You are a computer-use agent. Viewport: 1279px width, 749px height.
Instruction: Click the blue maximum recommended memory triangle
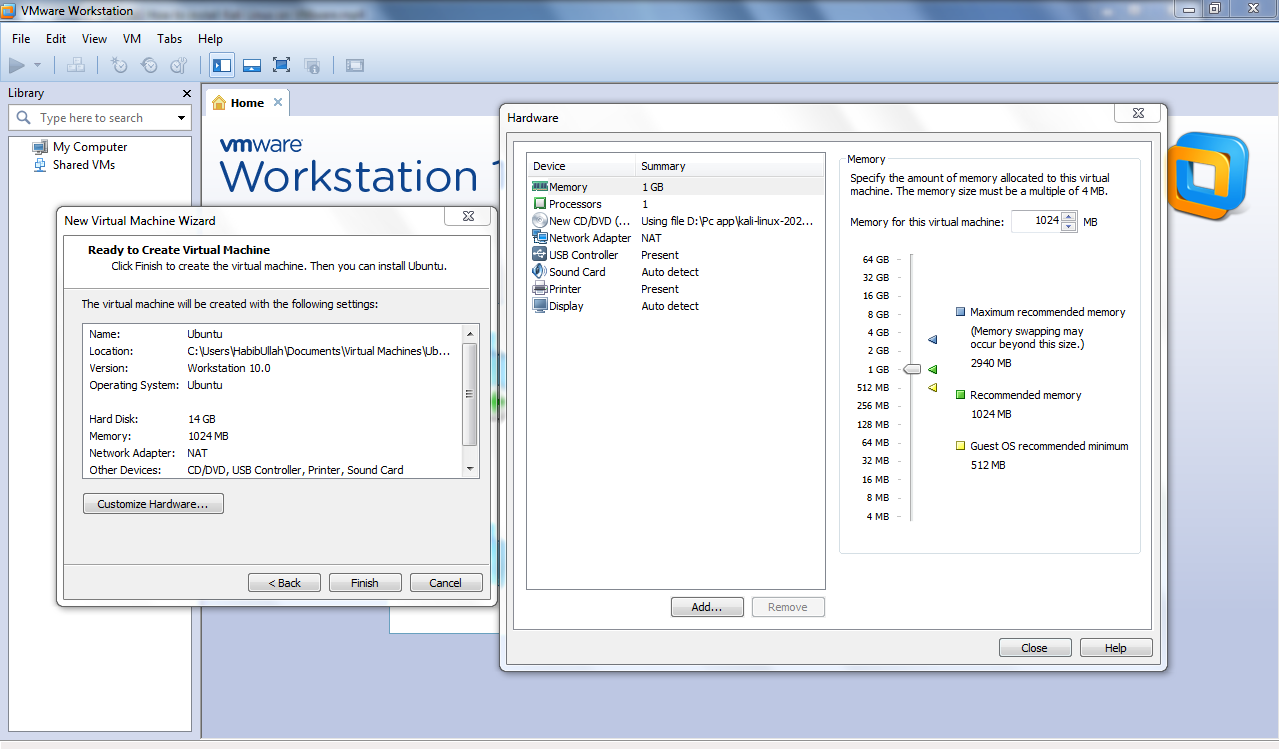[932, 341]
